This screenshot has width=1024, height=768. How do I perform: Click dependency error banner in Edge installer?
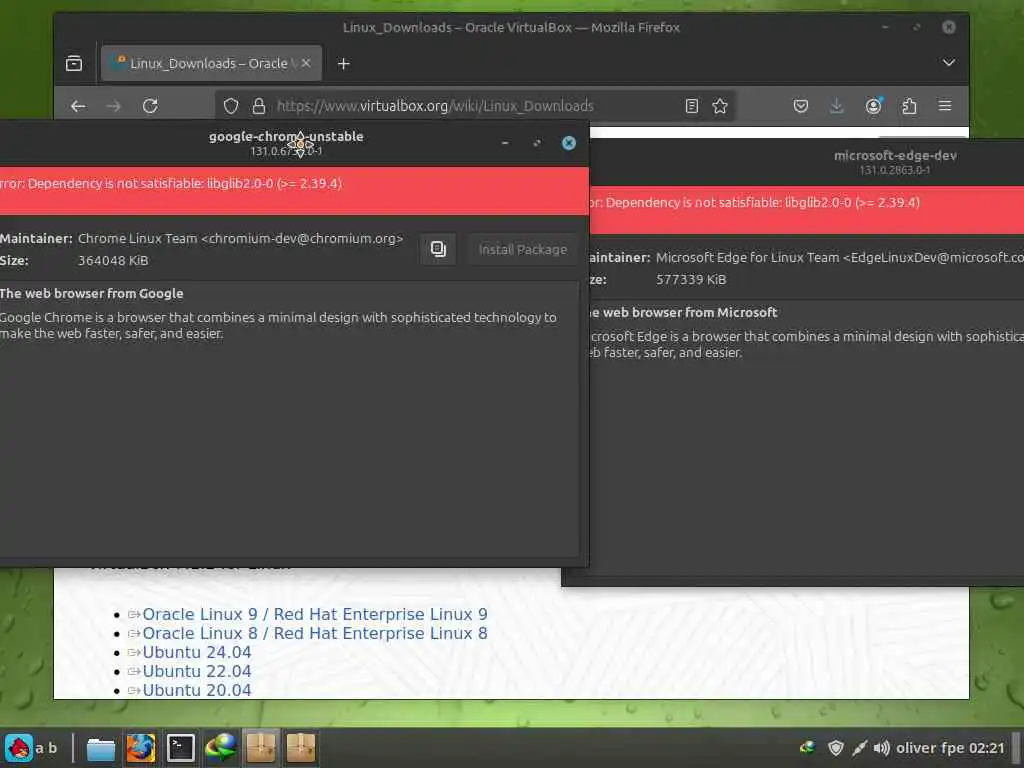[x=807, y=210]
